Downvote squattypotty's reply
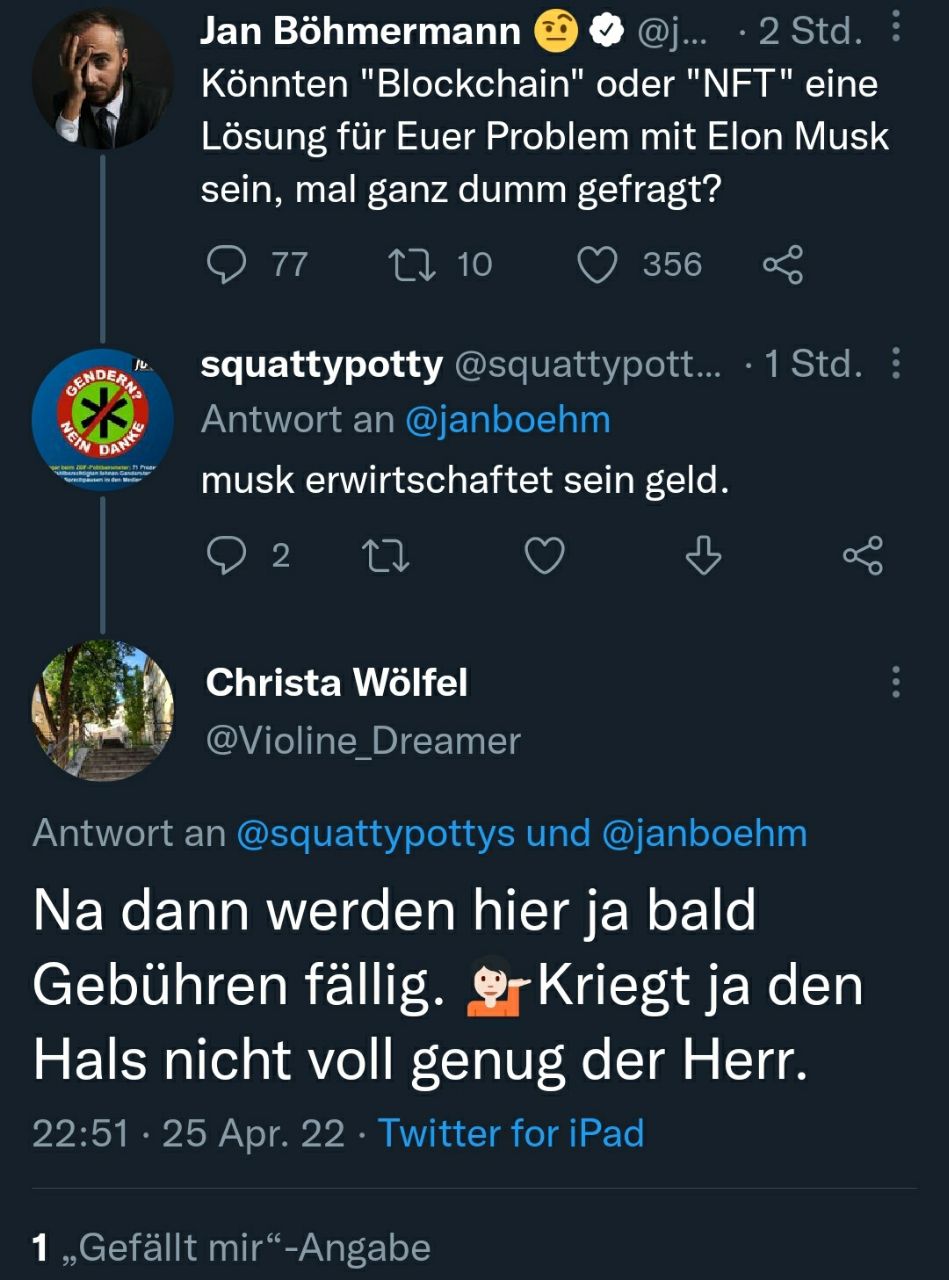The height and width of the screenshot is (1280, 949). click(x=703, y=556)
